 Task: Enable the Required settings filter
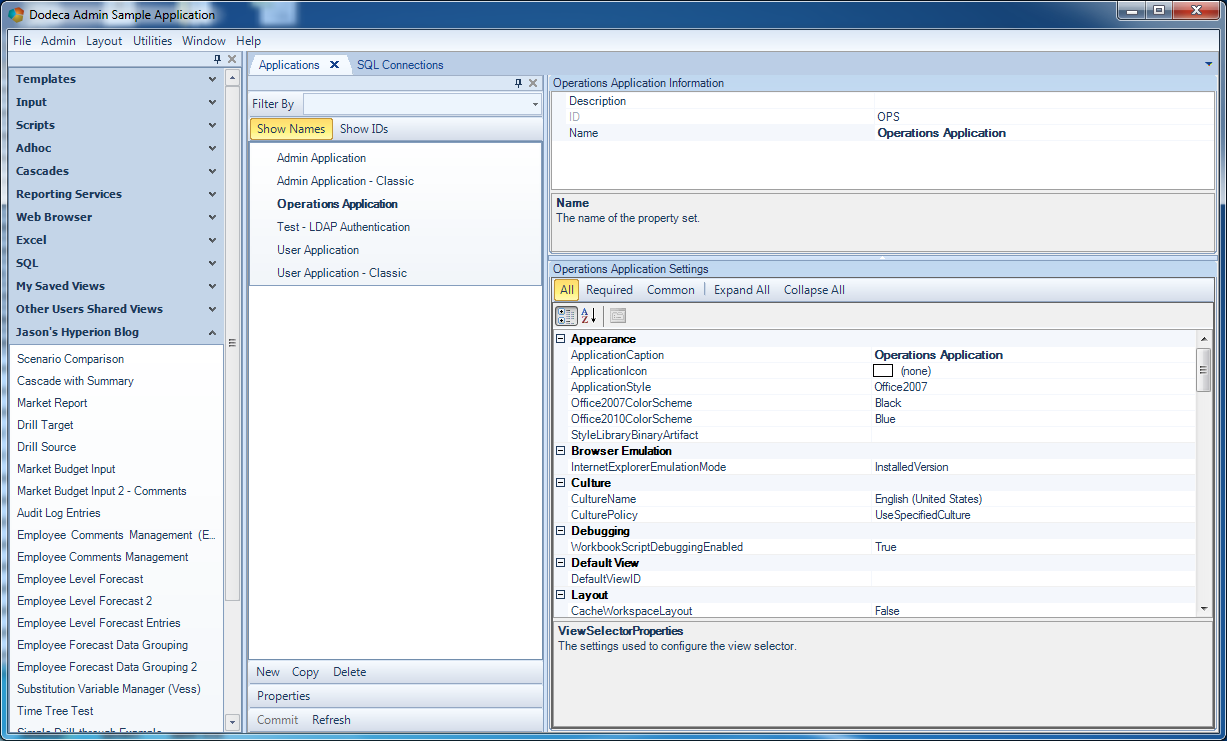tap(609, 290)
